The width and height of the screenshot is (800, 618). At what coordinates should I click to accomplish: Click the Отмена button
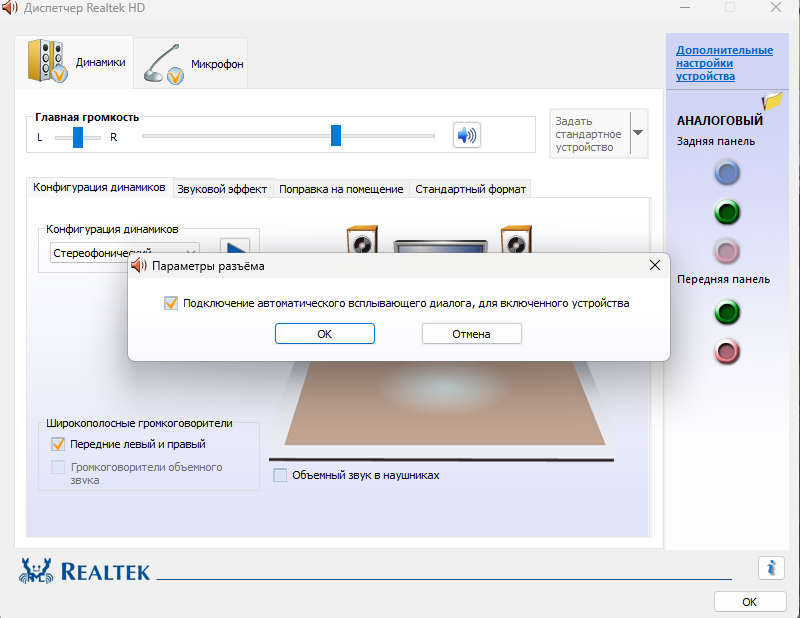[x=471, y=334]
